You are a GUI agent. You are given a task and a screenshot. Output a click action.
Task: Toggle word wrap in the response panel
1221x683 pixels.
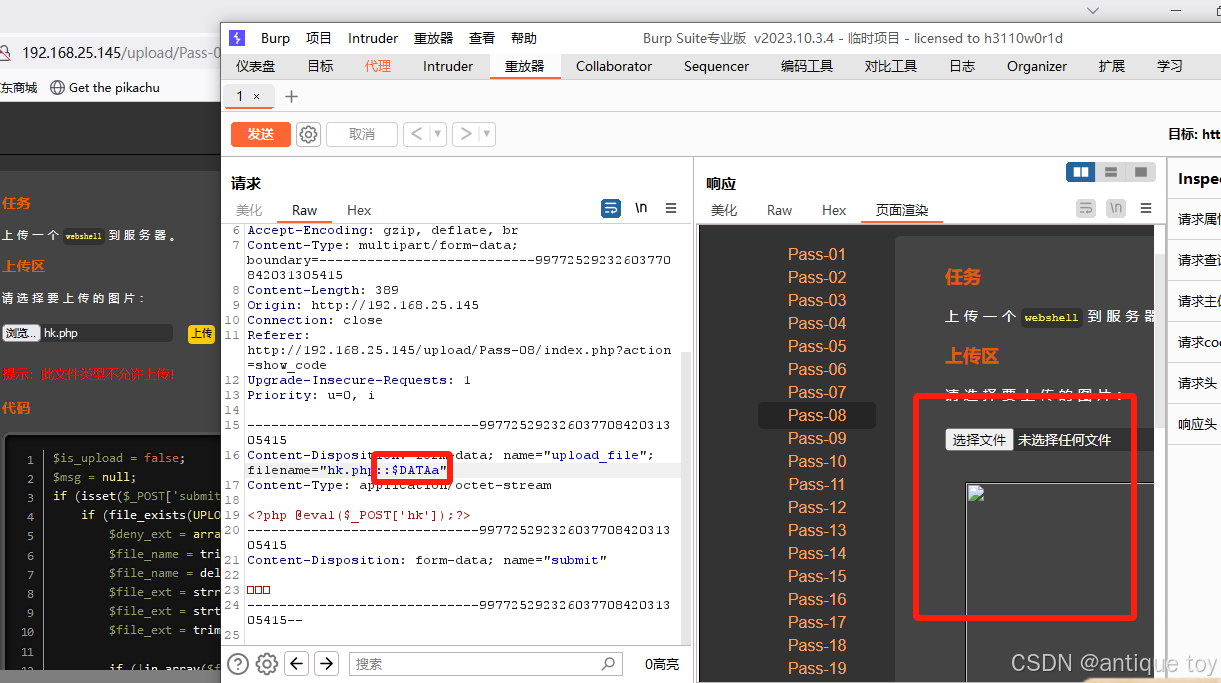coord(1086,208)
